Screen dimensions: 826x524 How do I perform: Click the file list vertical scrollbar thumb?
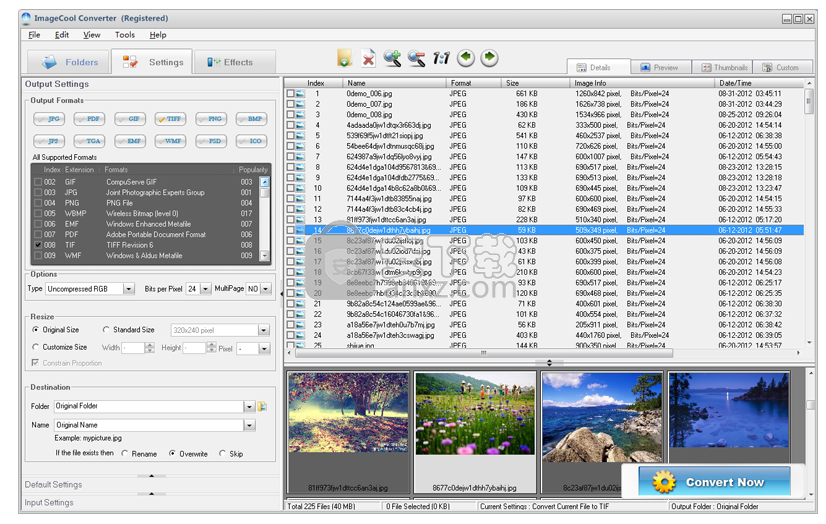coord(809,101)
